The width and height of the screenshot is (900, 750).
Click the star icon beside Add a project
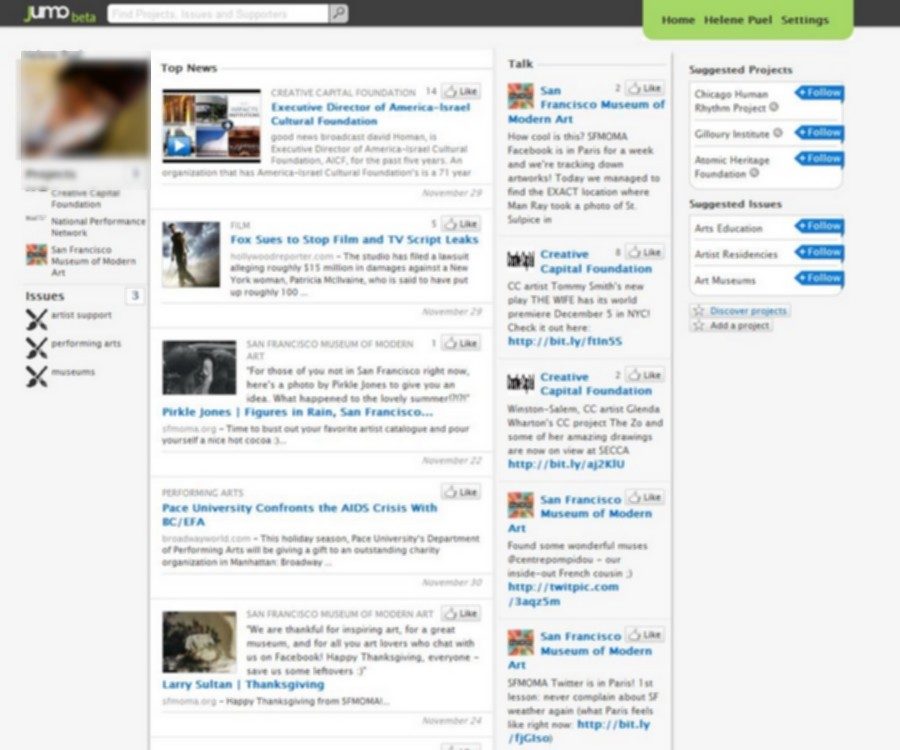[698, 326]
